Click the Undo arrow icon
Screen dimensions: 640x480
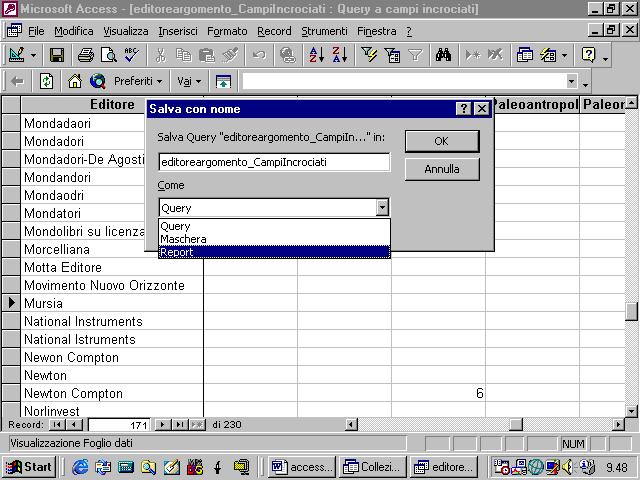pyautogui.click(x=259, y=55)
